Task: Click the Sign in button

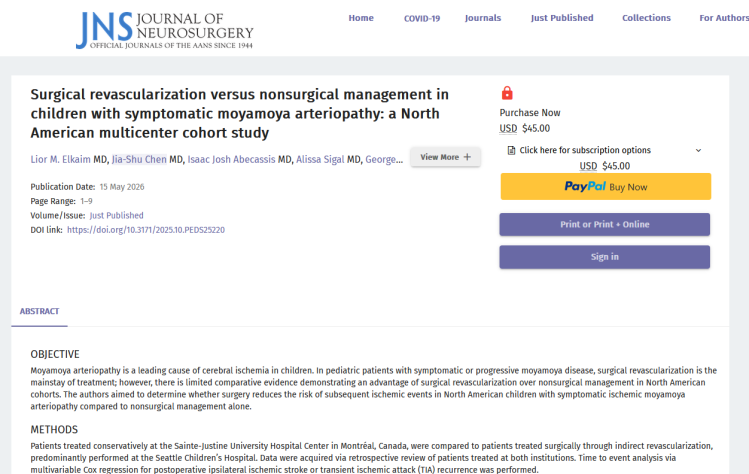Action: coord(605,257)
